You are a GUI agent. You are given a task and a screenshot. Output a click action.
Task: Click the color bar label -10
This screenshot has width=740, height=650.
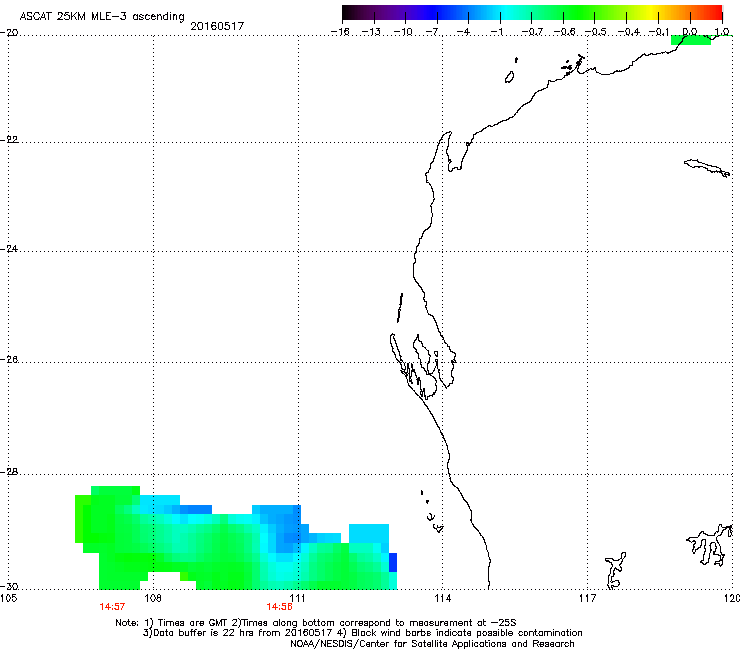coord(403,32)
